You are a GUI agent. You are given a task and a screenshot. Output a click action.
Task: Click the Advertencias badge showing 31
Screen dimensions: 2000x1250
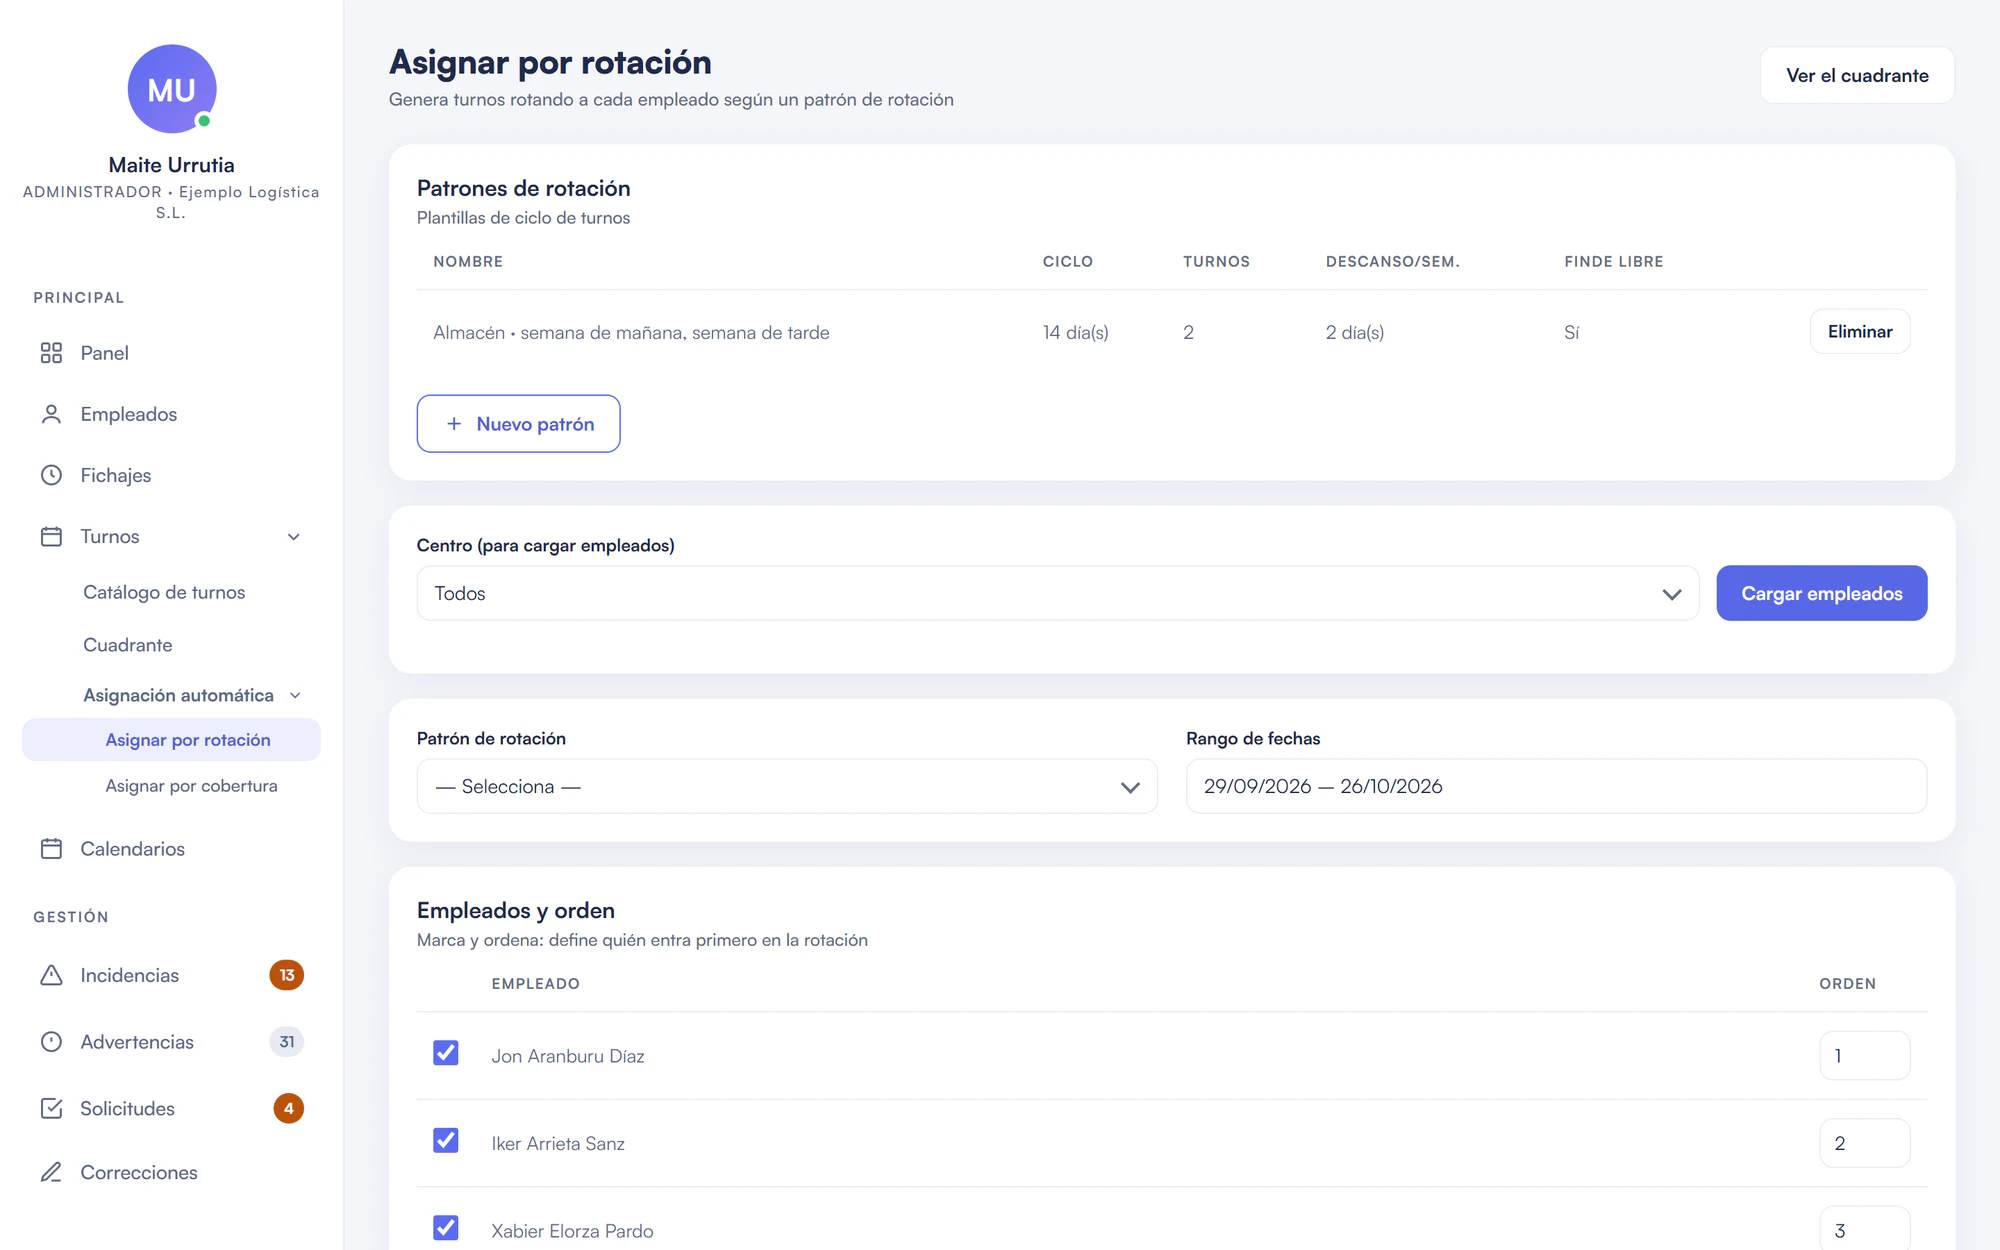[x=287, y=1041]
